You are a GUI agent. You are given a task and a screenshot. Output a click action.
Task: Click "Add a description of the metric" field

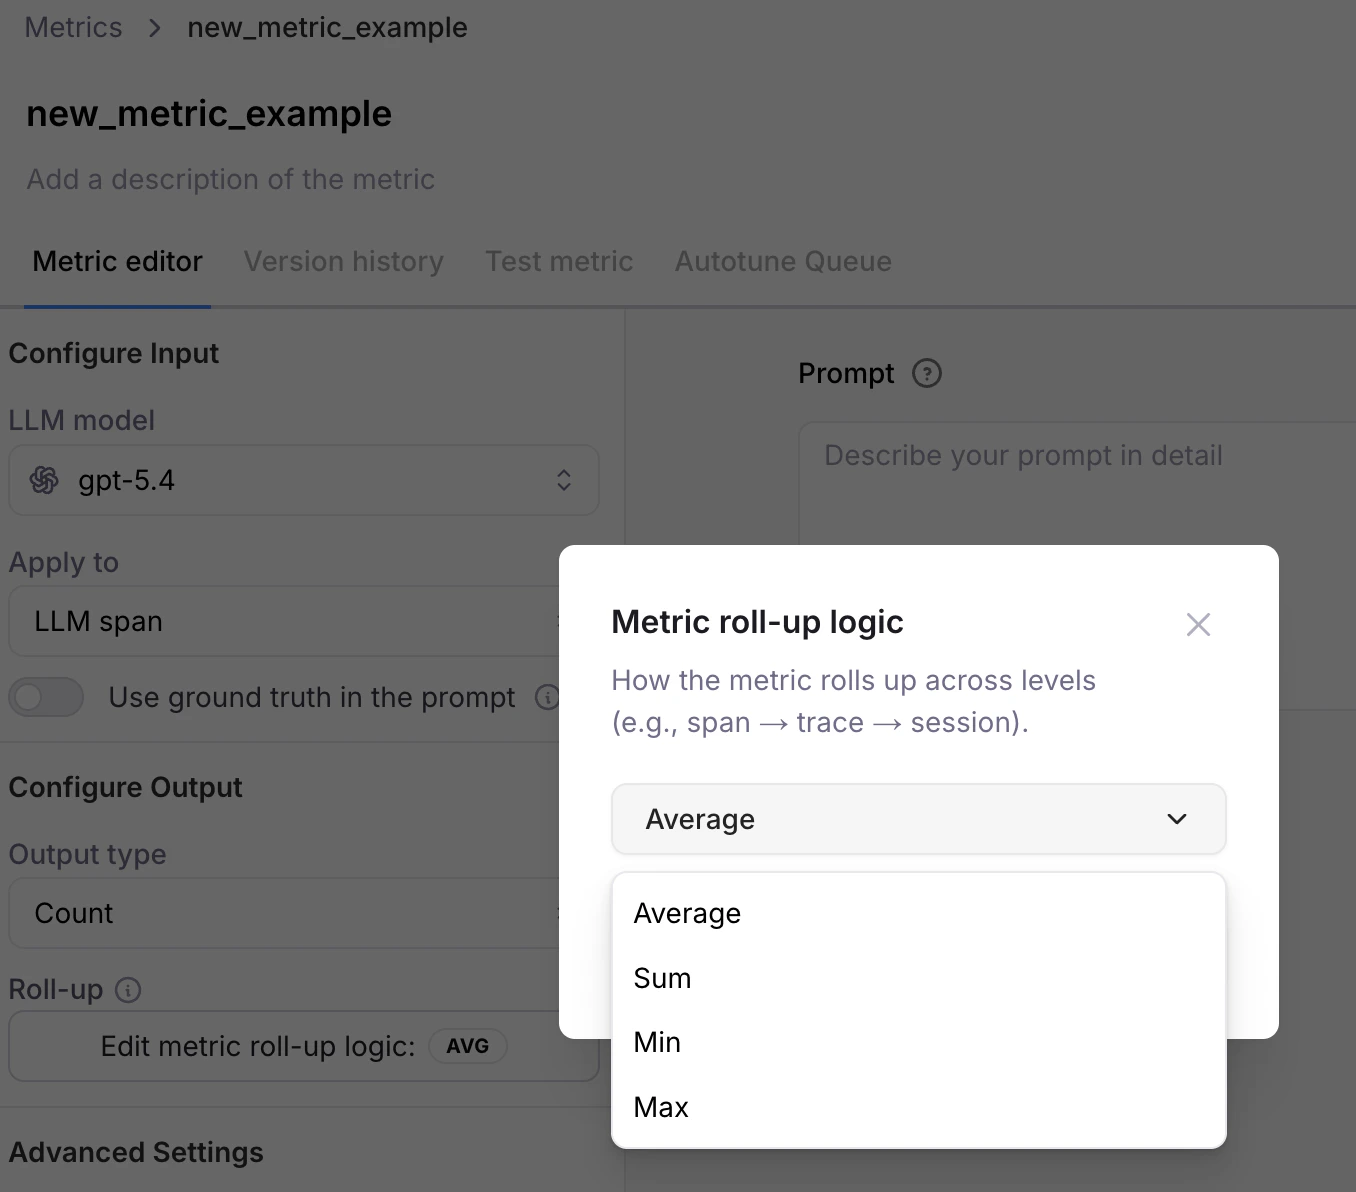coord(230,179)
